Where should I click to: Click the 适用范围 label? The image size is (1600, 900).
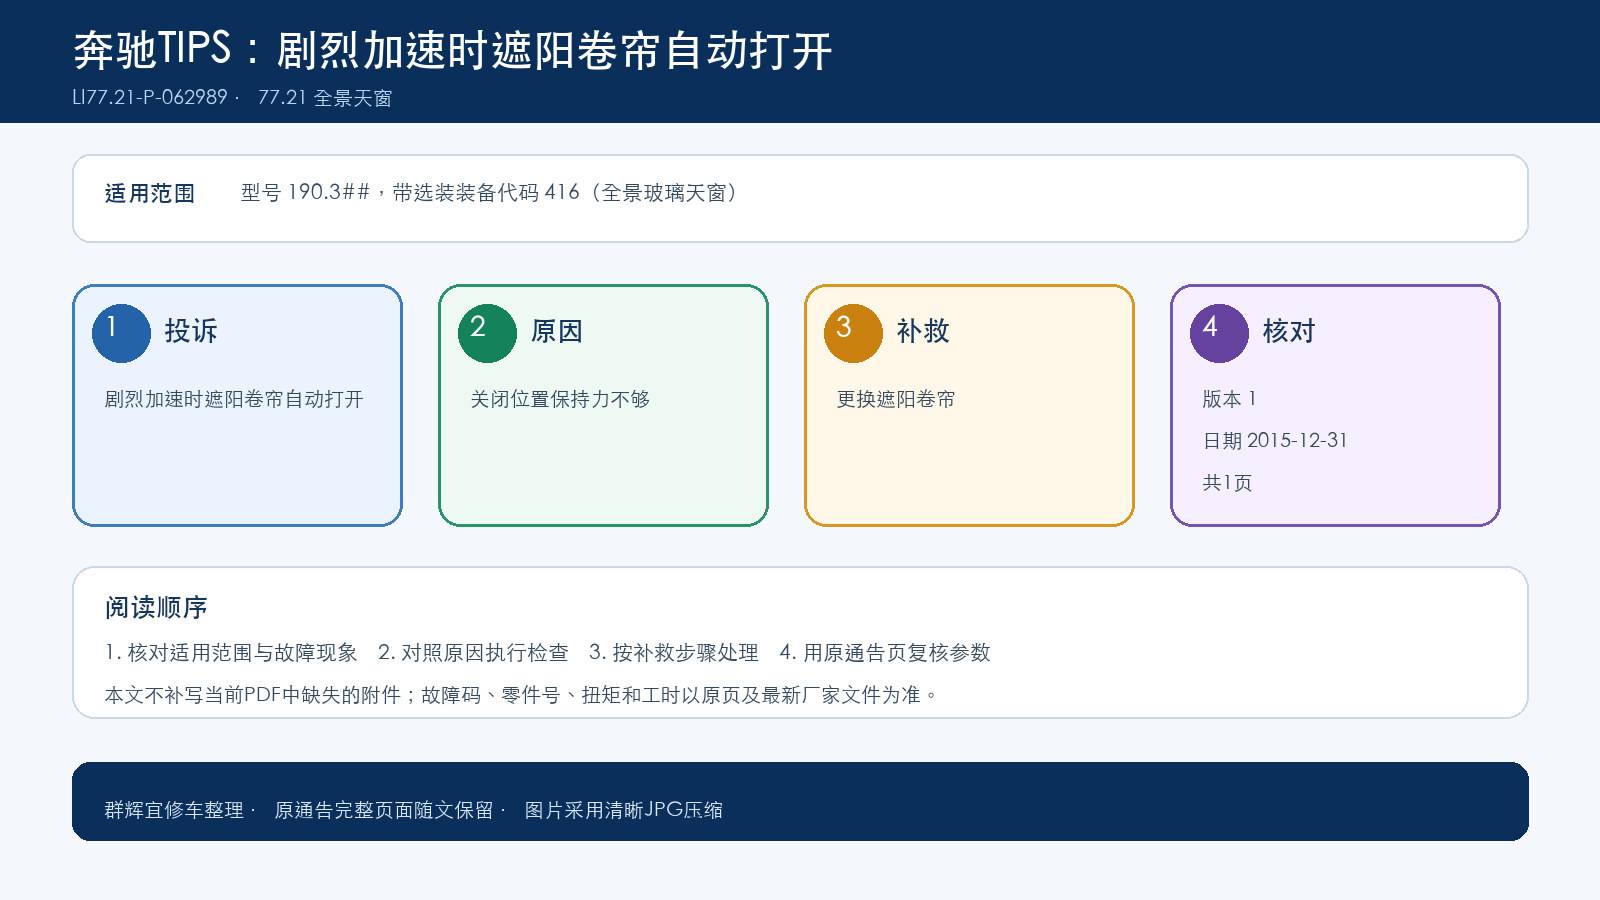pyautogui.click(x=150, y=193)
